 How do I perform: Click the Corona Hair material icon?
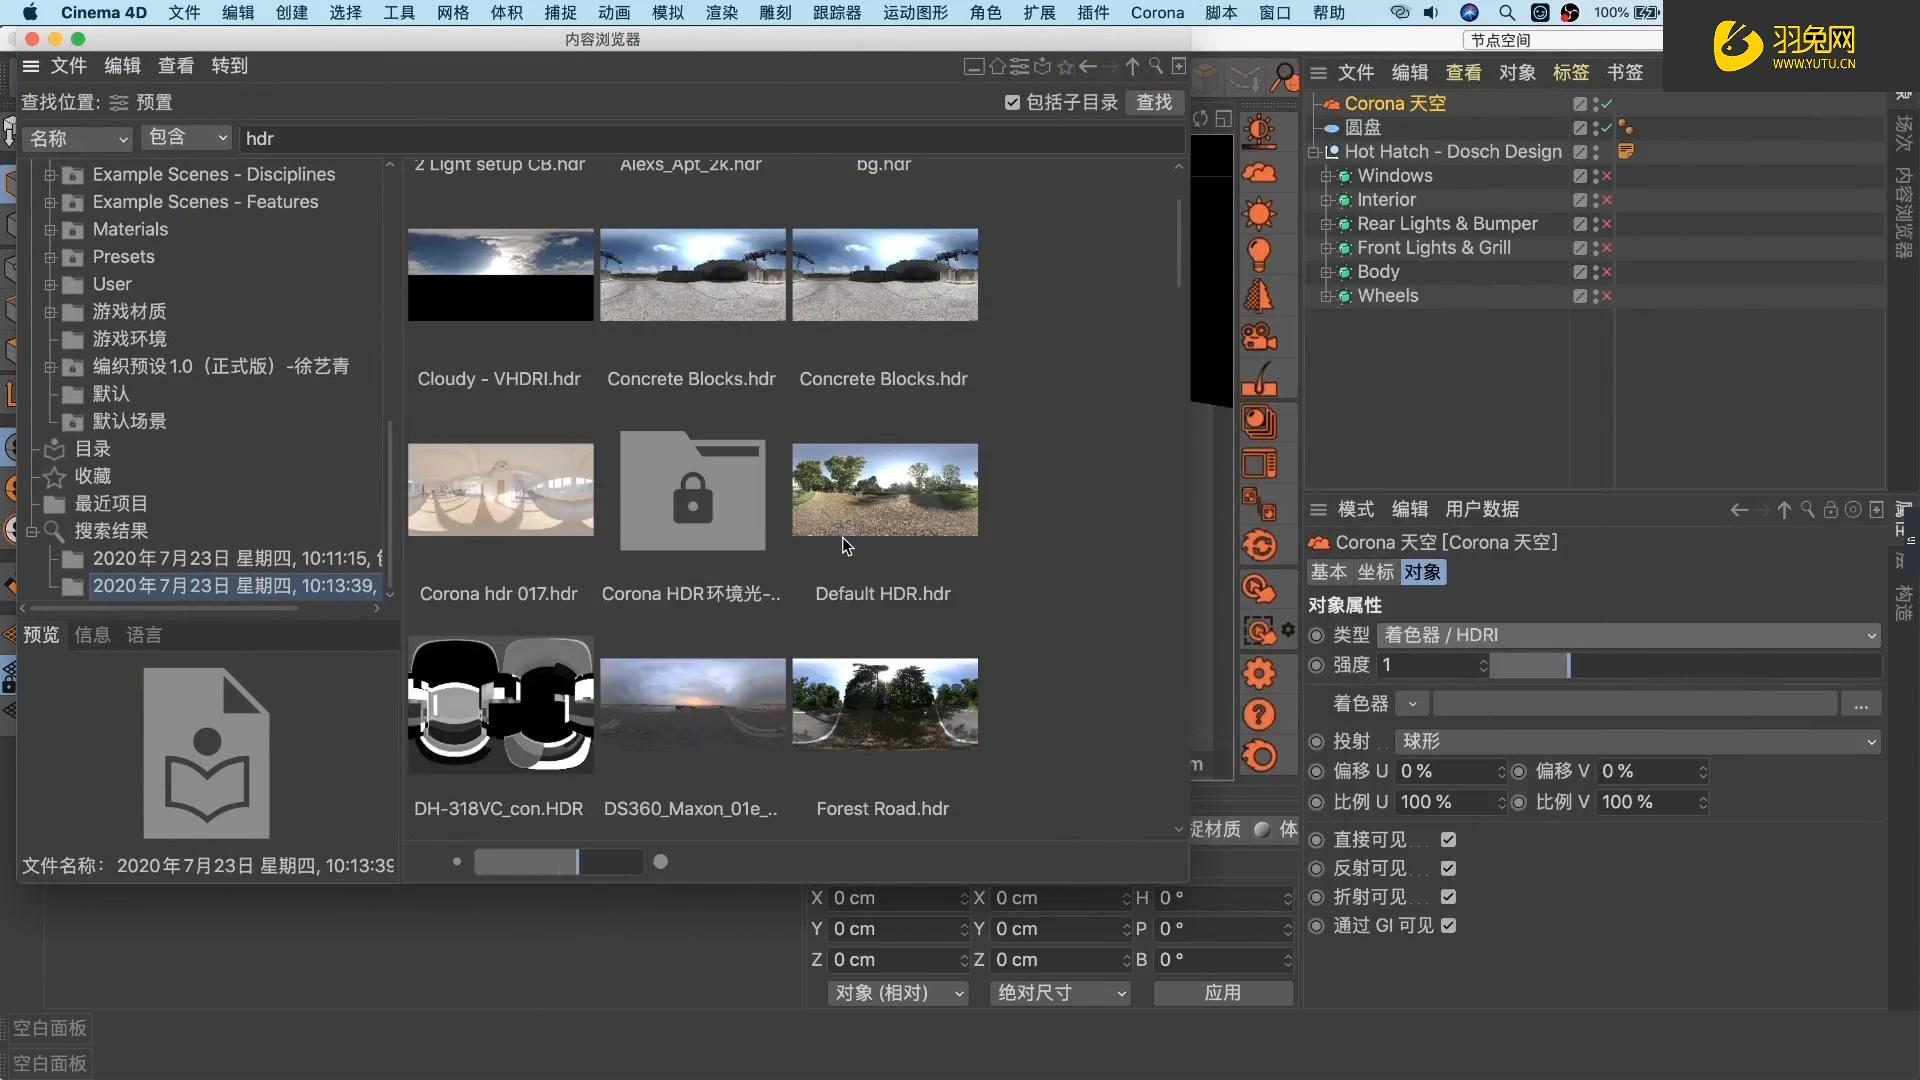1259,380
